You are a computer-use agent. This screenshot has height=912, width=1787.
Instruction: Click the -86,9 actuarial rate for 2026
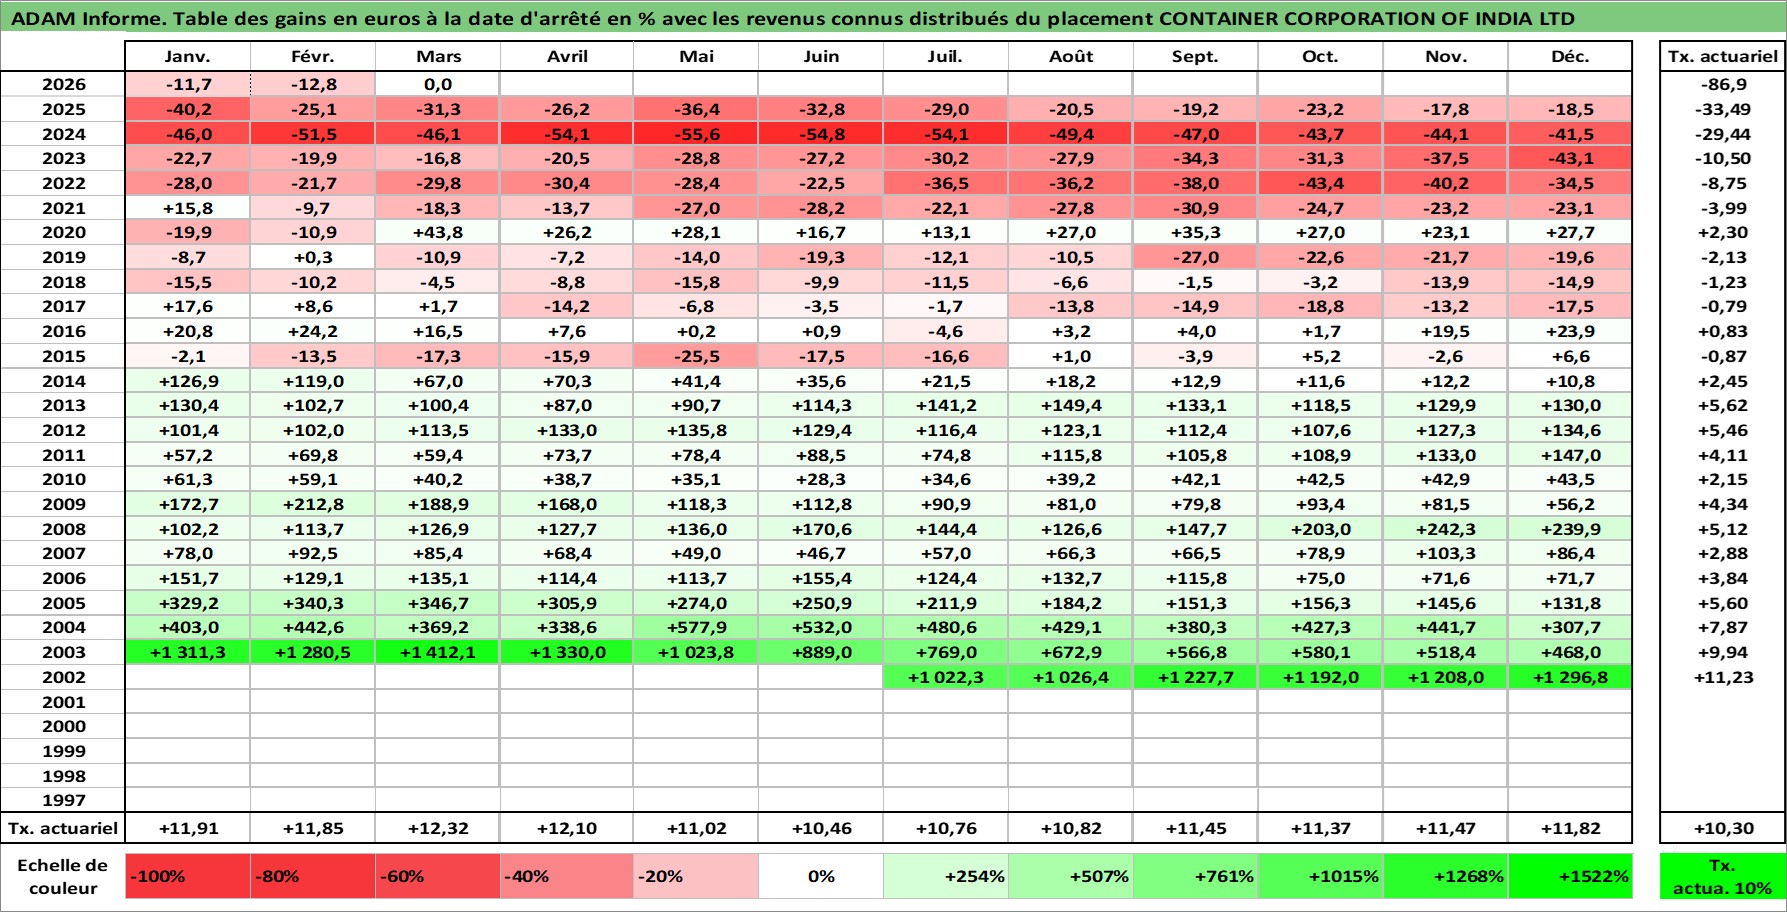click(x=1722, y=84)
